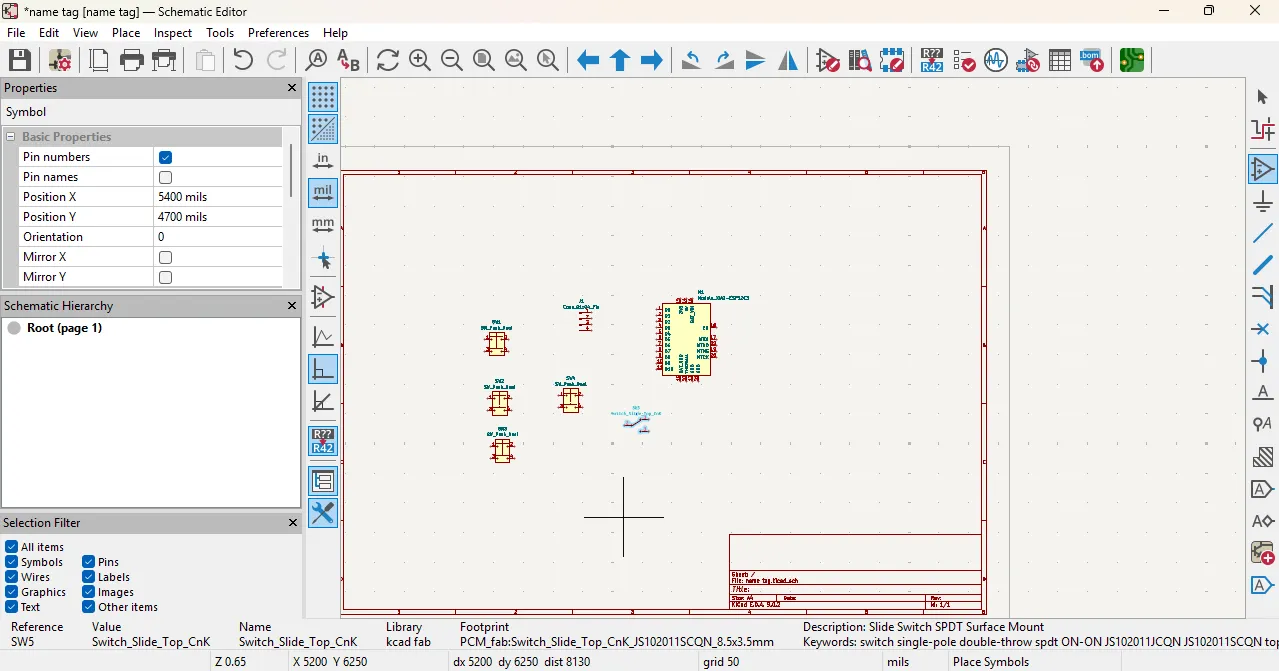1279x671 pixels.
Task: Select the No Connect flag tool
Action: point(1263,329)
